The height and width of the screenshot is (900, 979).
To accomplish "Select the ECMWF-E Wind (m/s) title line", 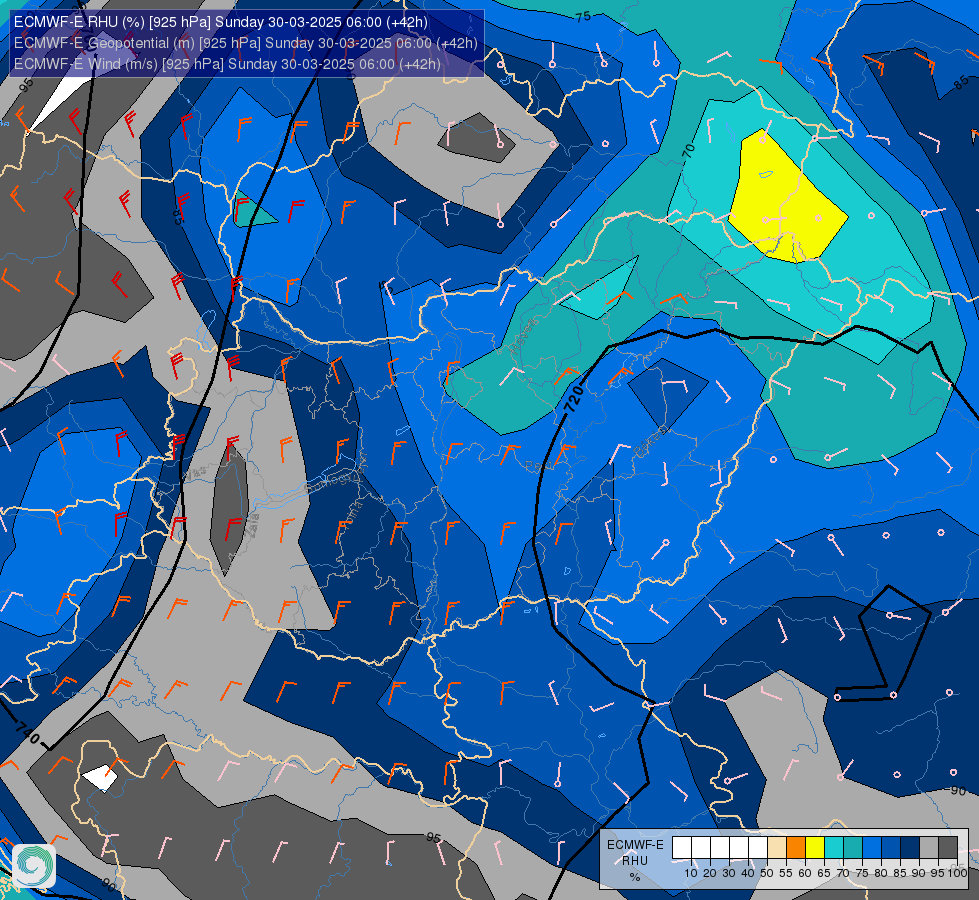I will (x=227, y=64).
